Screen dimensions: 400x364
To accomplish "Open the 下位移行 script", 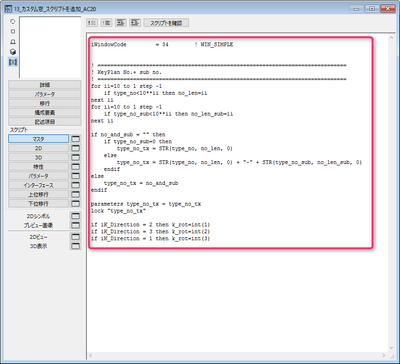I will [x=38, y=203].
